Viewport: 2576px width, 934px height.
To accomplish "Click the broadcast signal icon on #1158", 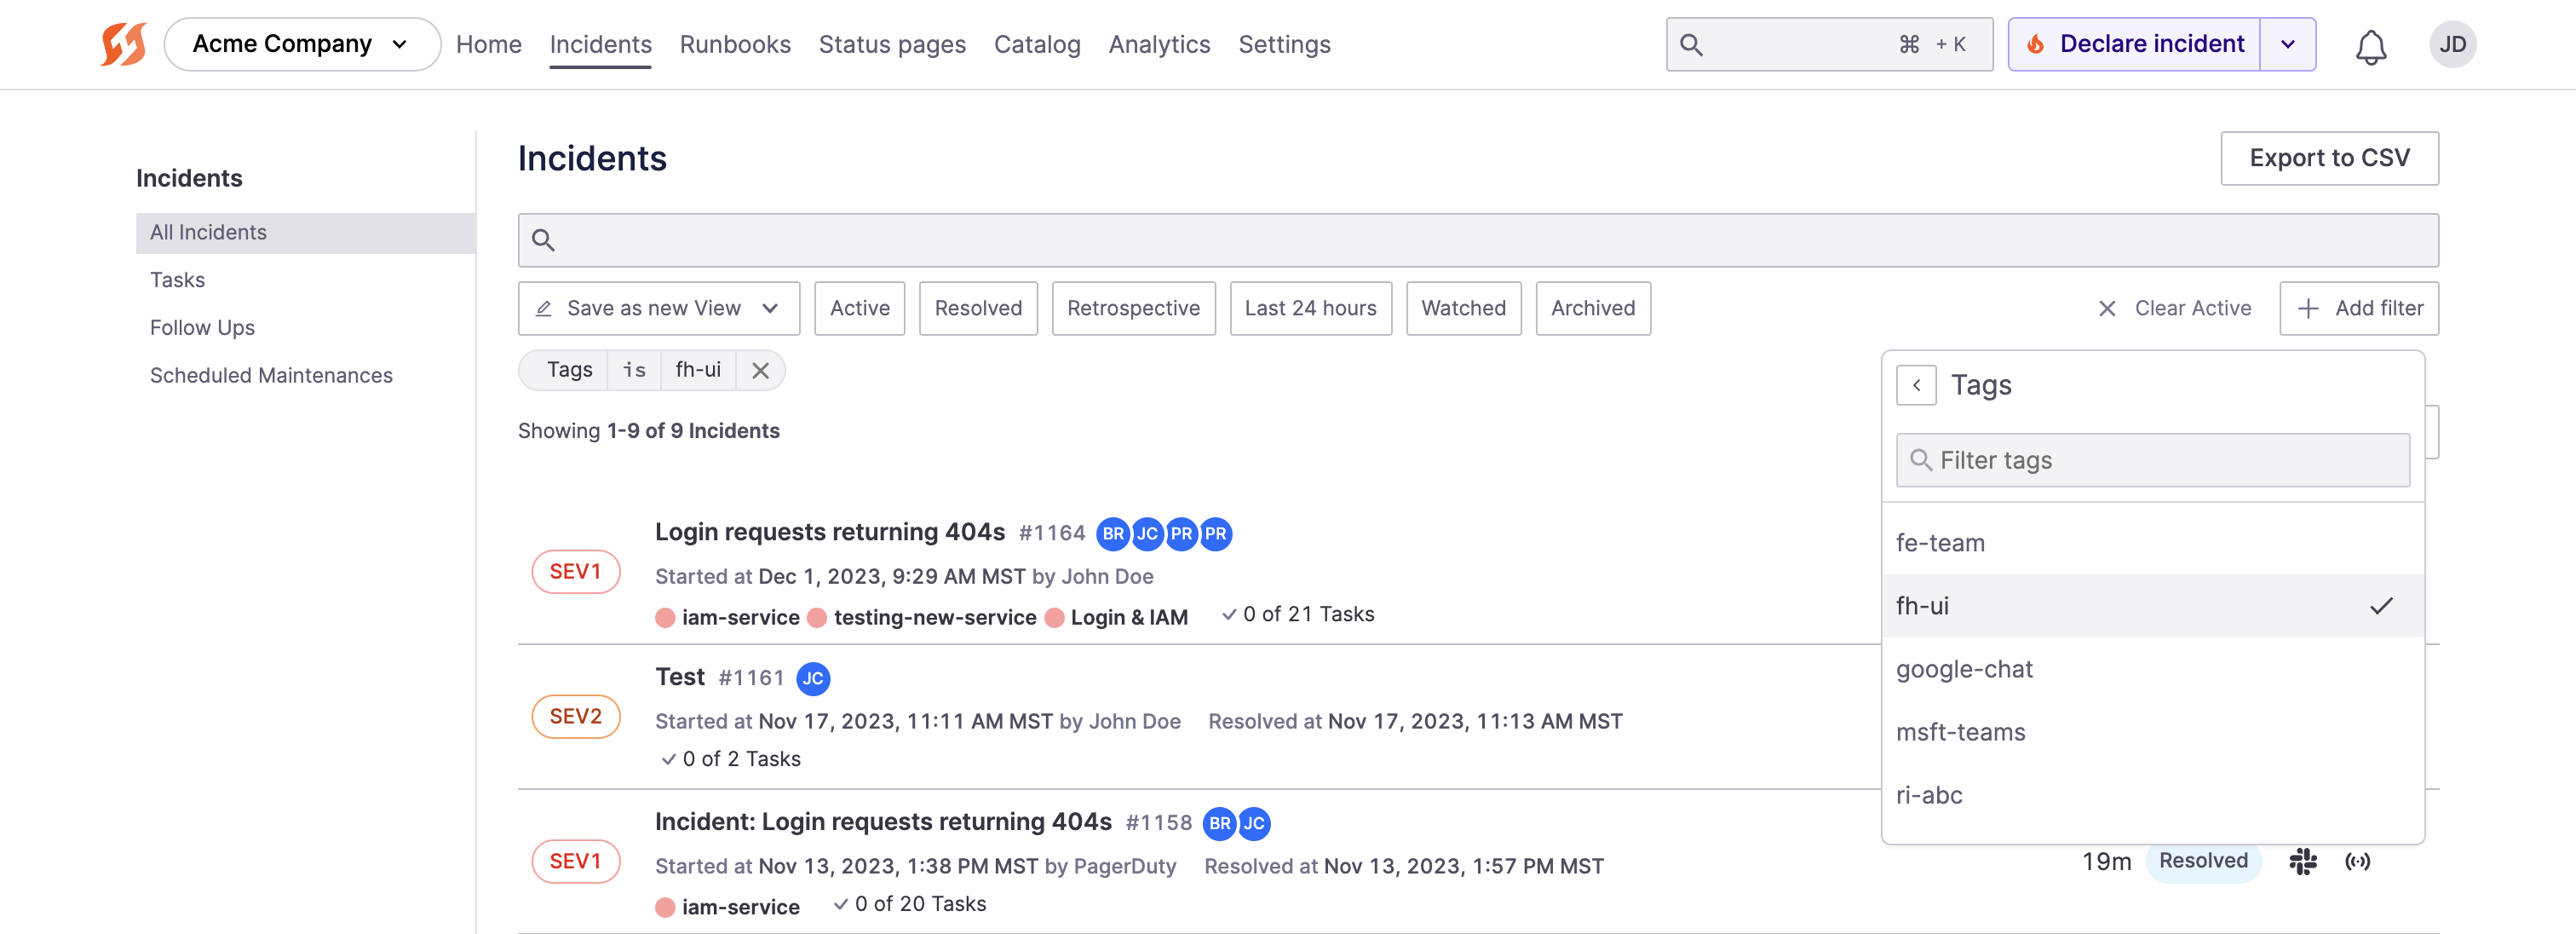I will point(2357,861).
